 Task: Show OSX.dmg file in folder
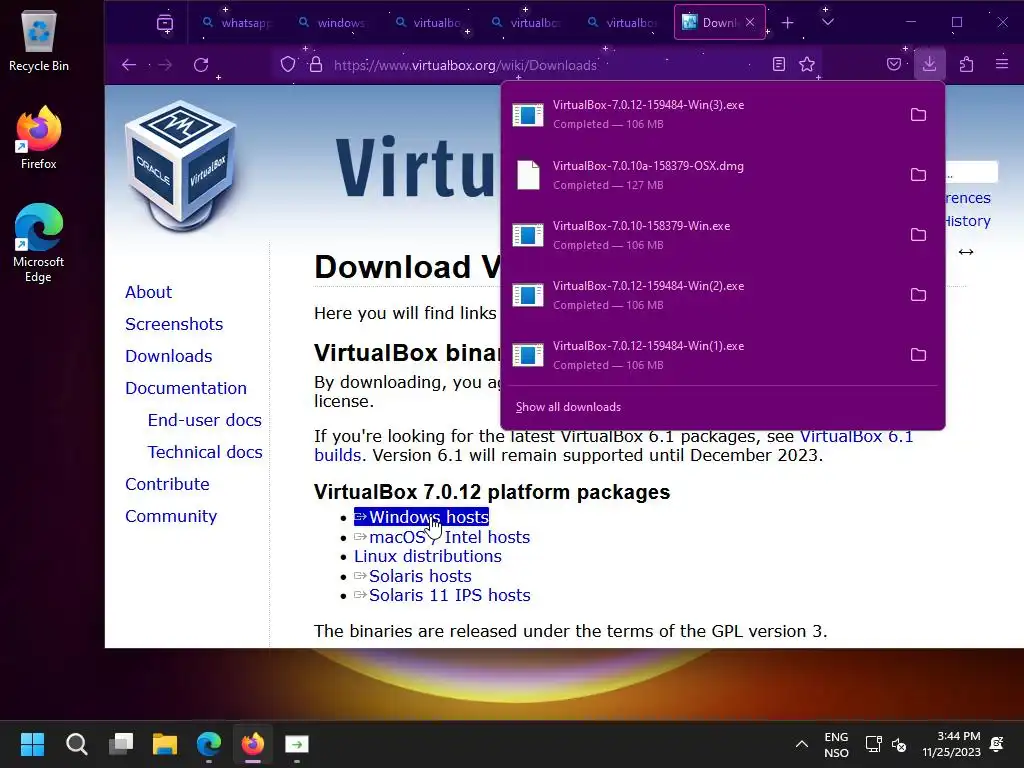click(918, 175)
